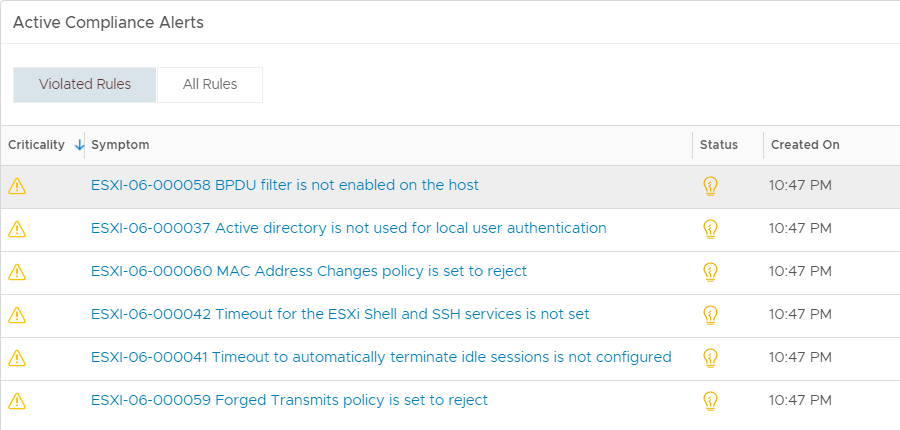Image resolution: width=900 pixels, height=430 pixels.
Task: Open ESXI-06-000060 MAC Address Changes link
Action: tap(309, 271)
